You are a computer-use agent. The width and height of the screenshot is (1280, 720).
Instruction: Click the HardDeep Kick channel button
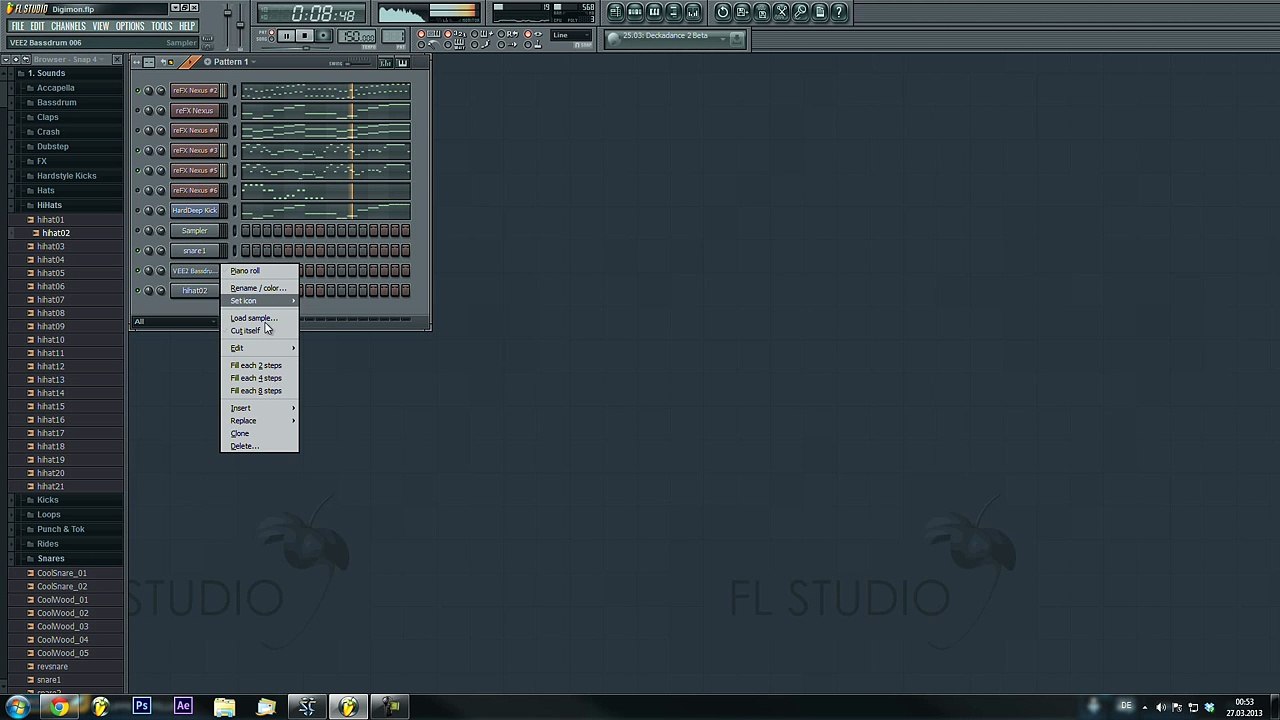click(x=194, y=211)
